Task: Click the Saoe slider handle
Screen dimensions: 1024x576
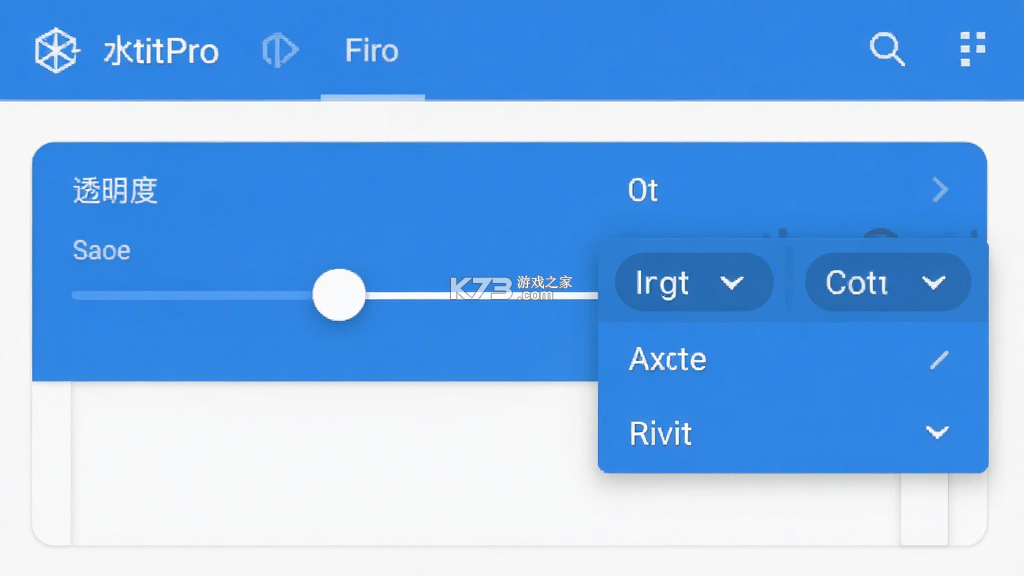Action: click(x=339, y=295)
